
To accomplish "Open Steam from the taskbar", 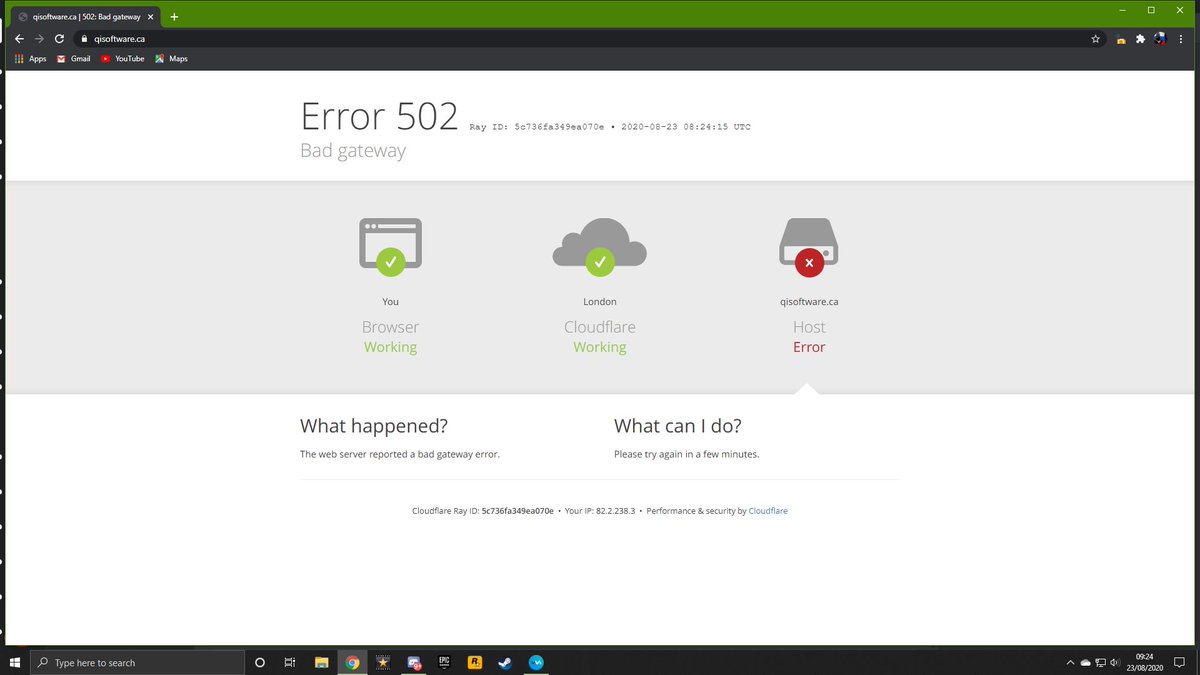I will tap(505, 662).
